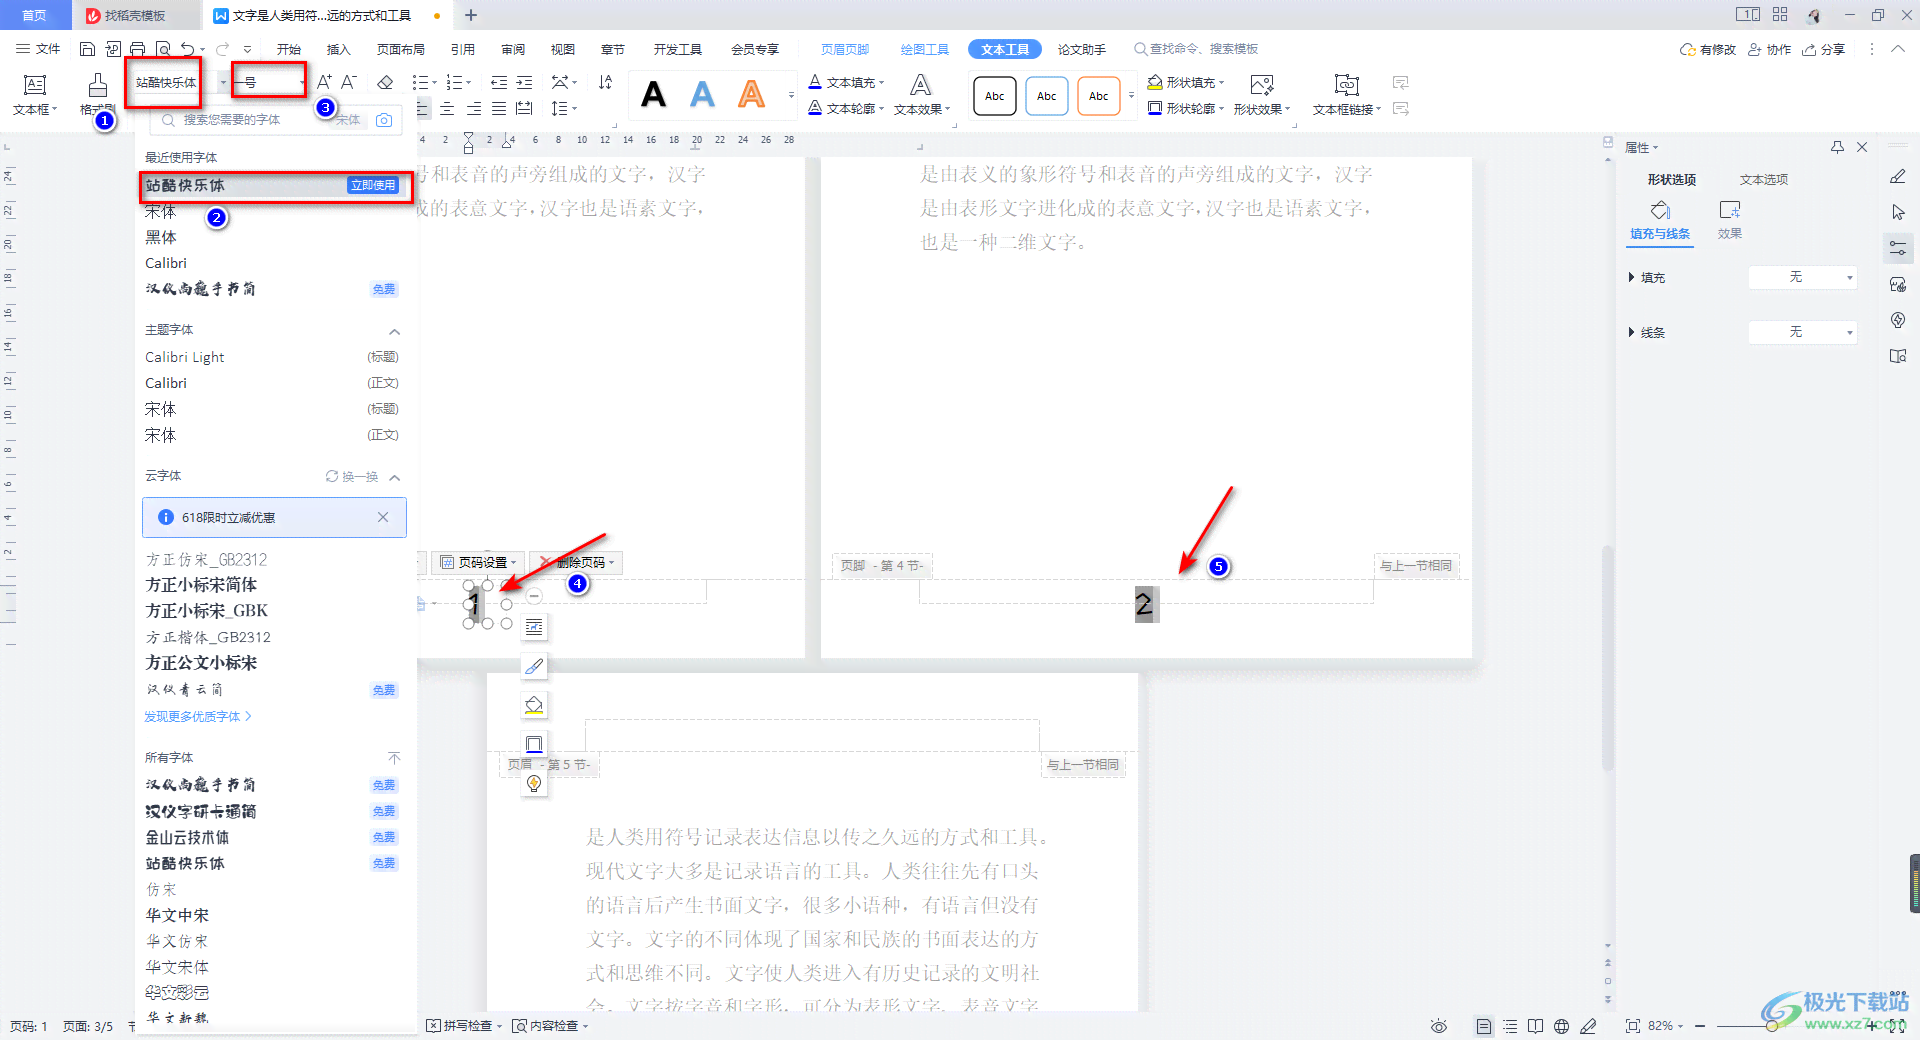
Task: Select the black A text style preset
Action: [654, 95]
